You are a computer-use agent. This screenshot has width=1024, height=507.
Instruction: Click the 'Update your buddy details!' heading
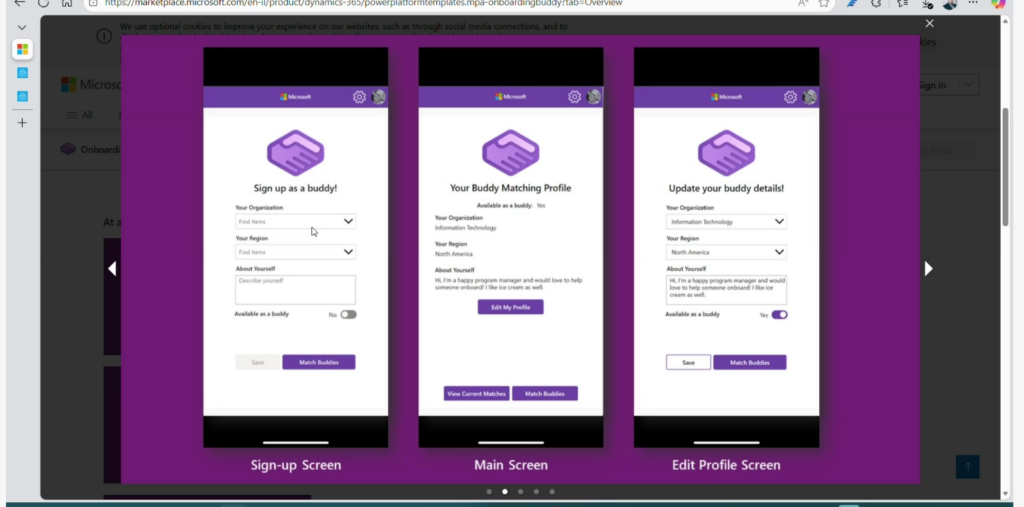(726, 188)
